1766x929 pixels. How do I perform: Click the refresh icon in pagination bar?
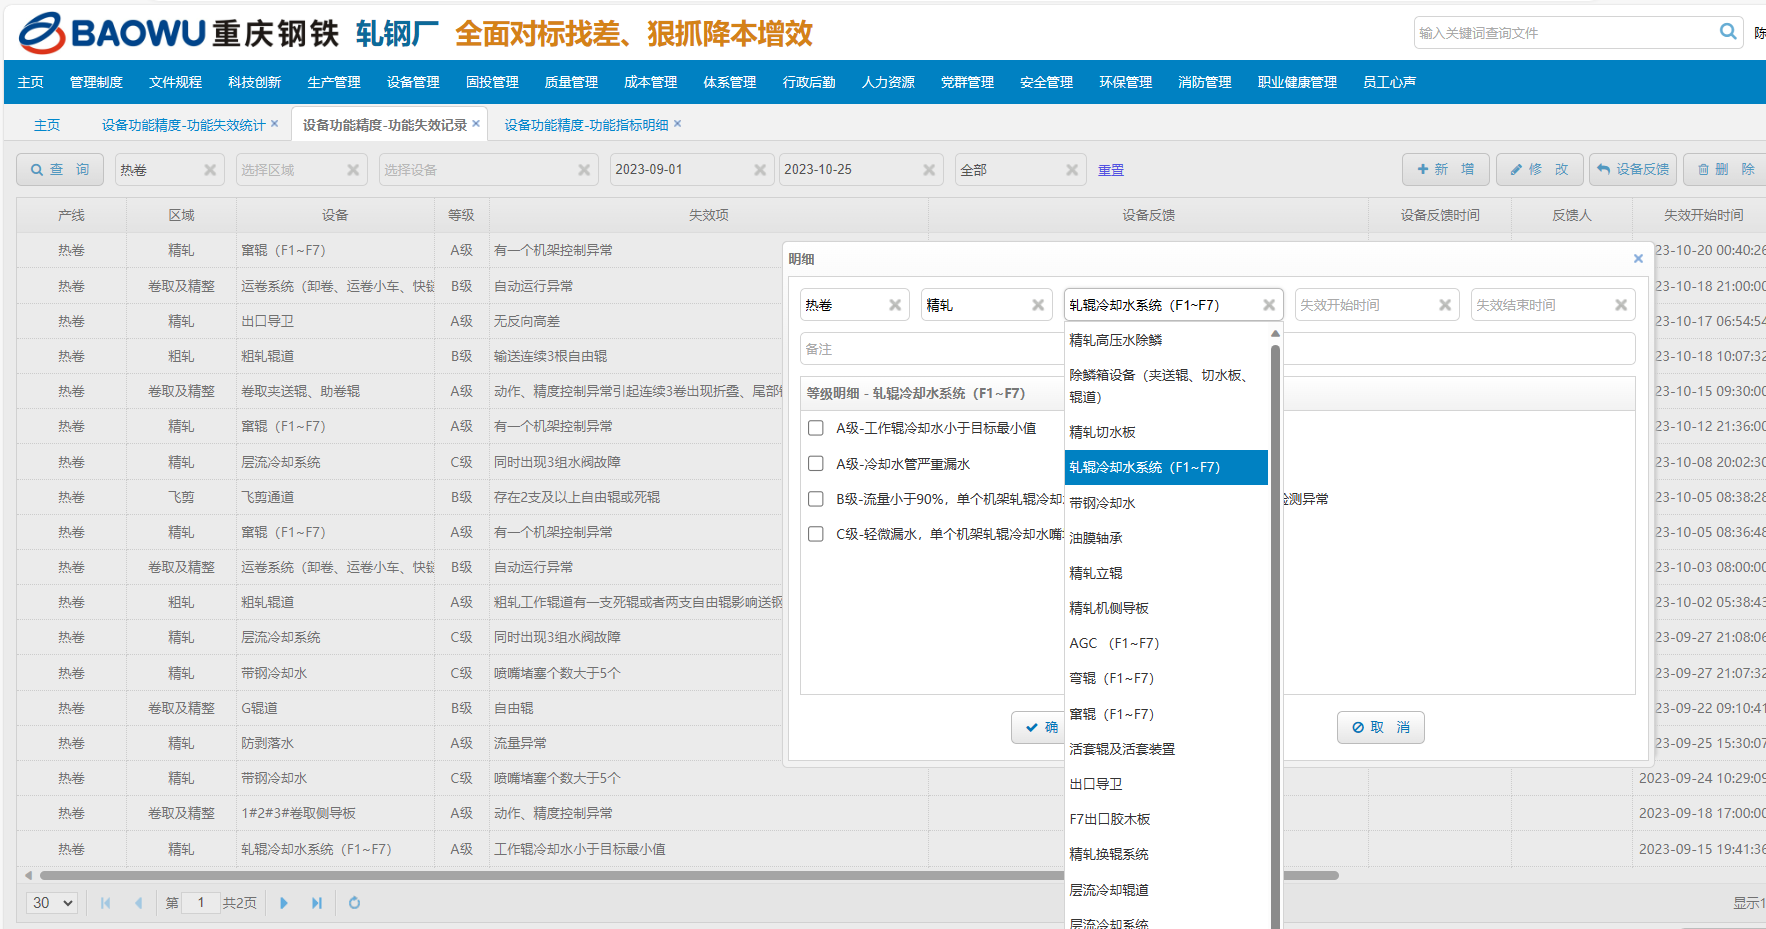point(354,903)
